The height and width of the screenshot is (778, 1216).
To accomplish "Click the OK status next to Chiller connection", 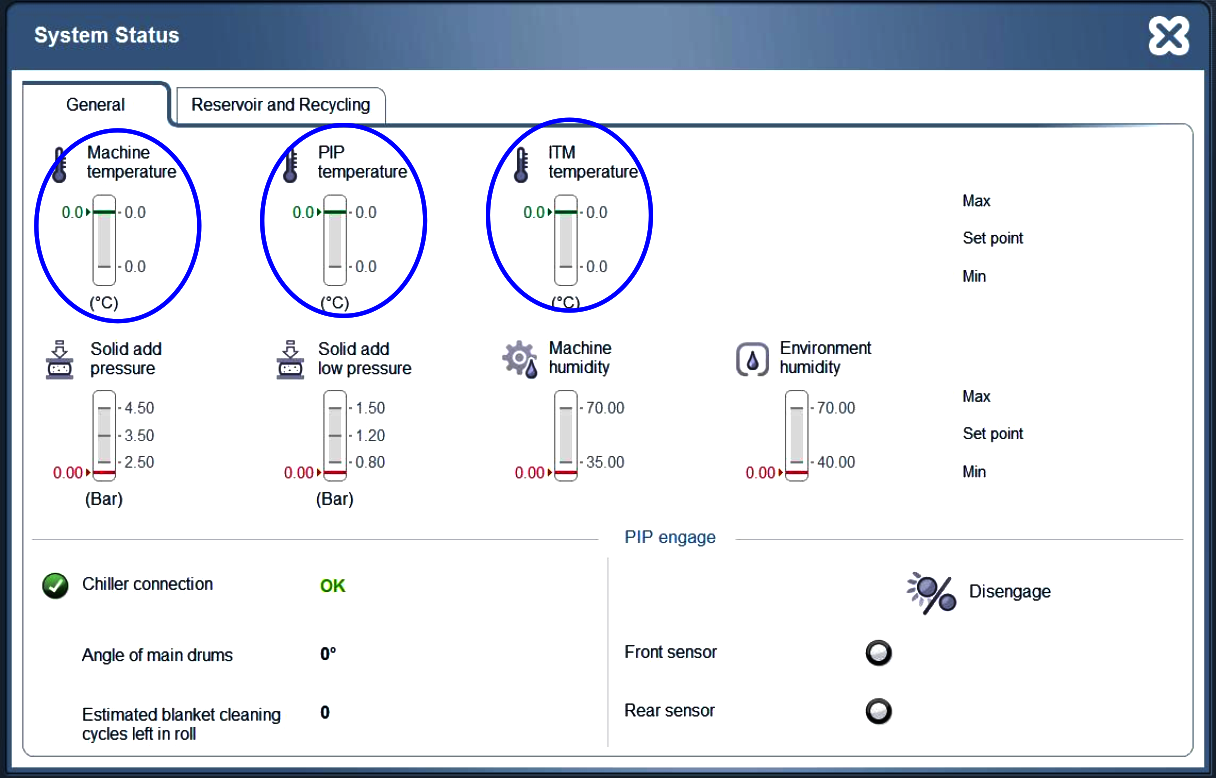I will pos(332,585).
